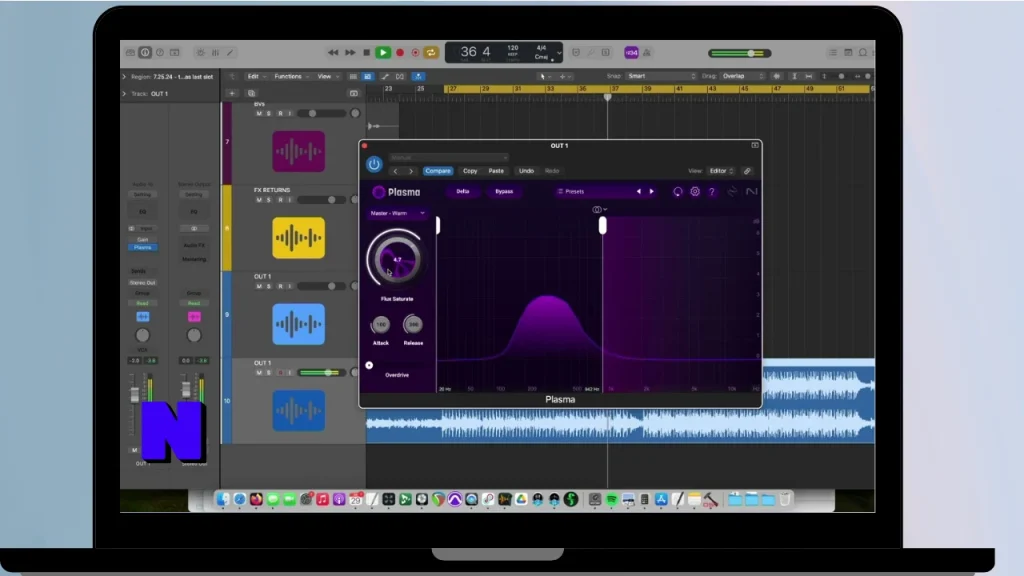Open the Edit menu in tracks area
The image size is (1024, 576).
(255, 76)
